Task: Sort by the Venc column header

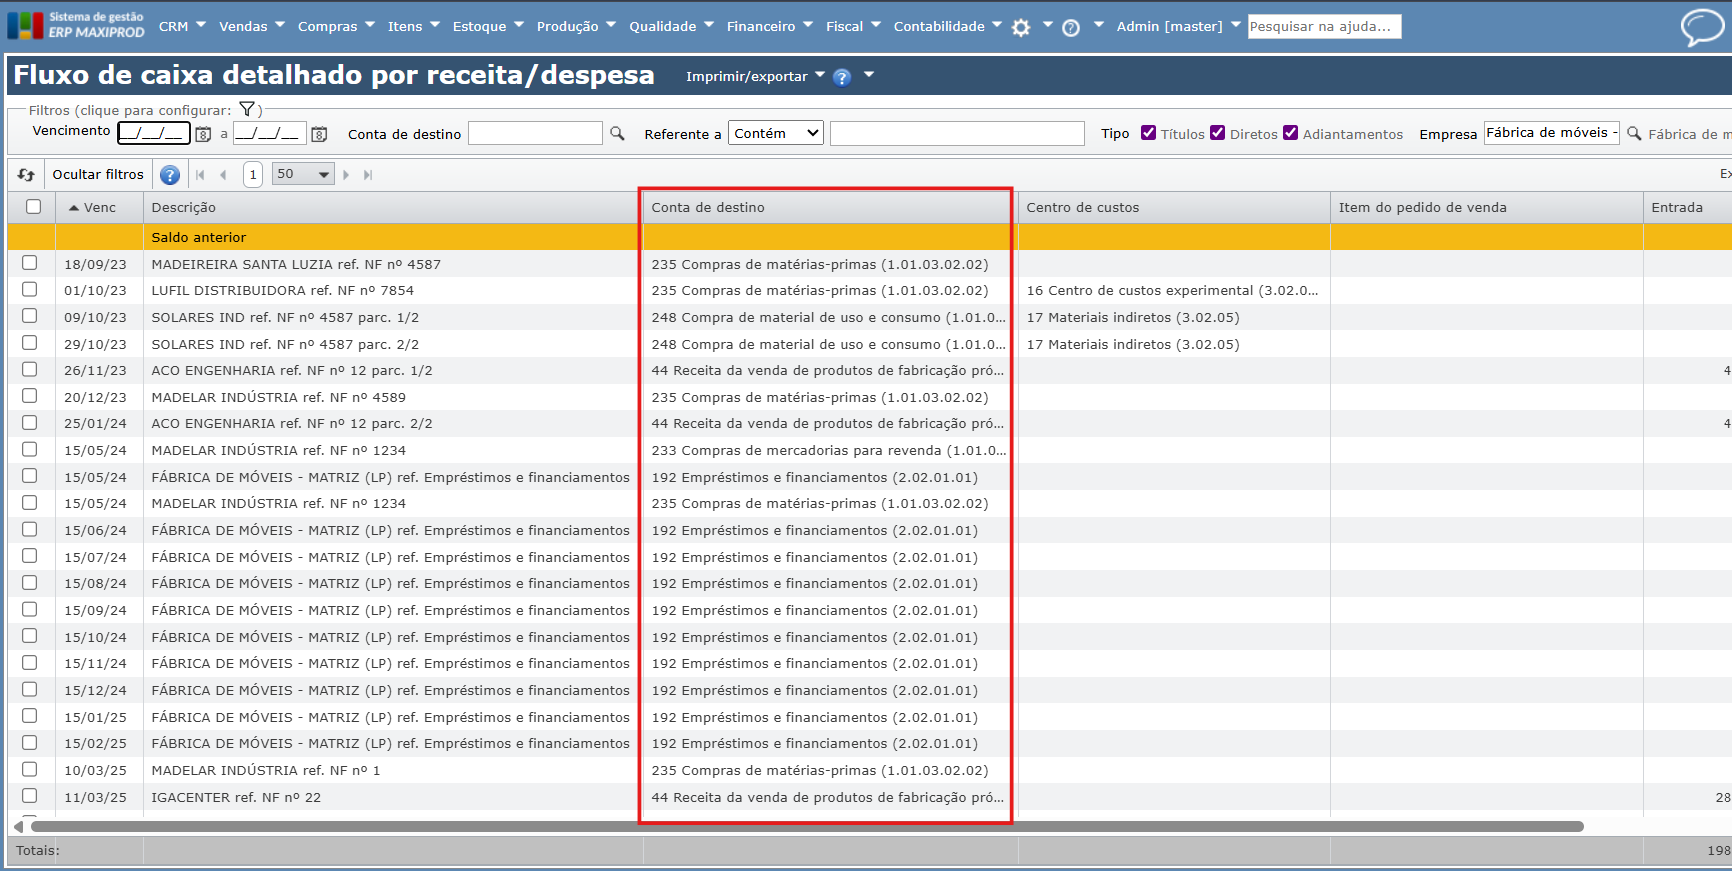Action: pyautogui.click(x=99, y=207)
